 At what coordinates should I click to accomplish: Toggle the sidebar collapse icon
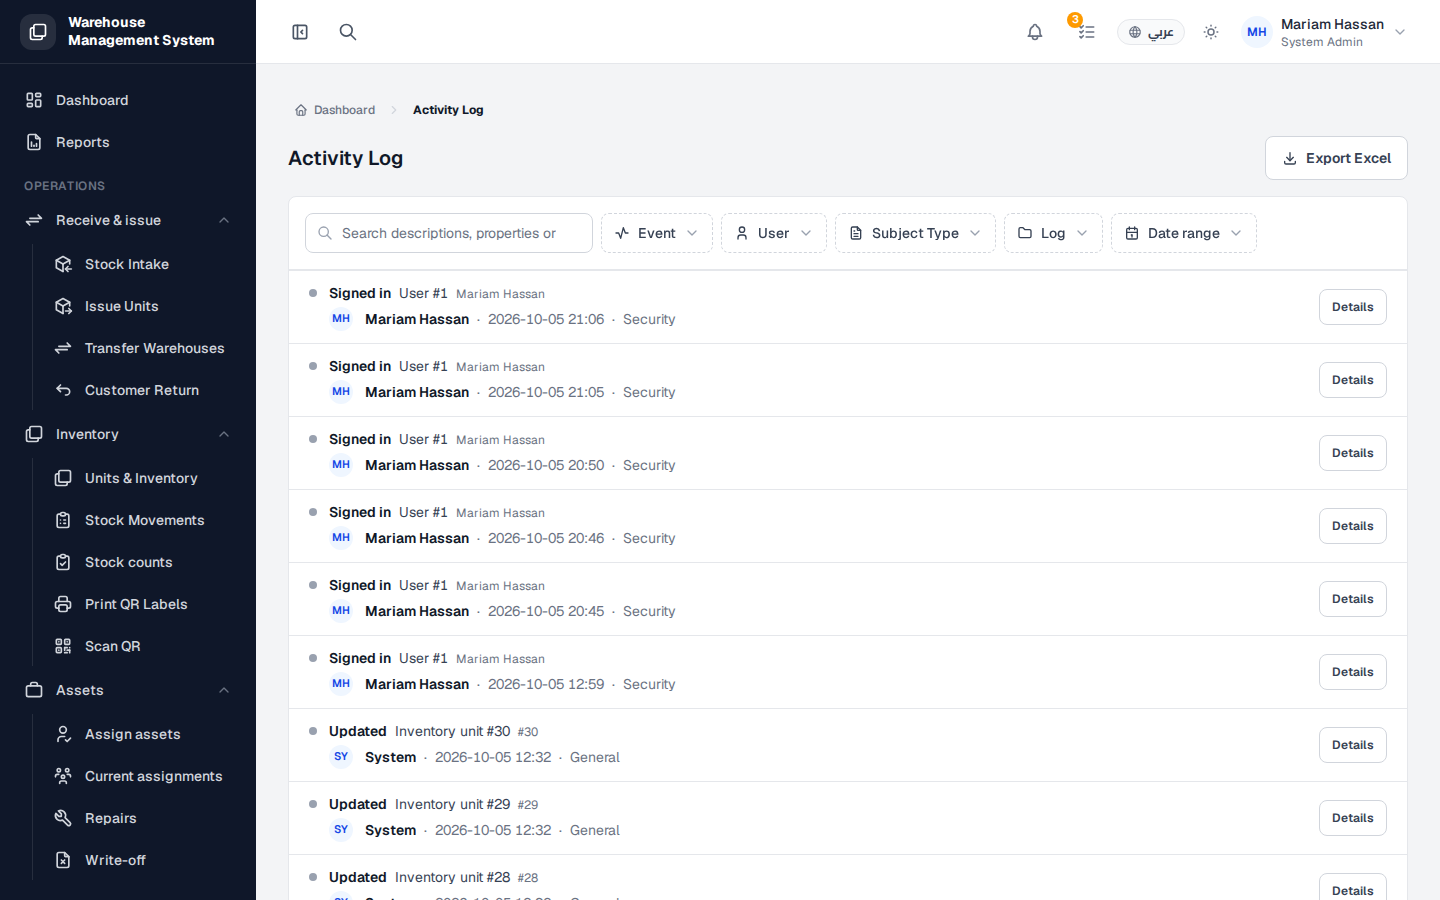[x=300, y=32]
